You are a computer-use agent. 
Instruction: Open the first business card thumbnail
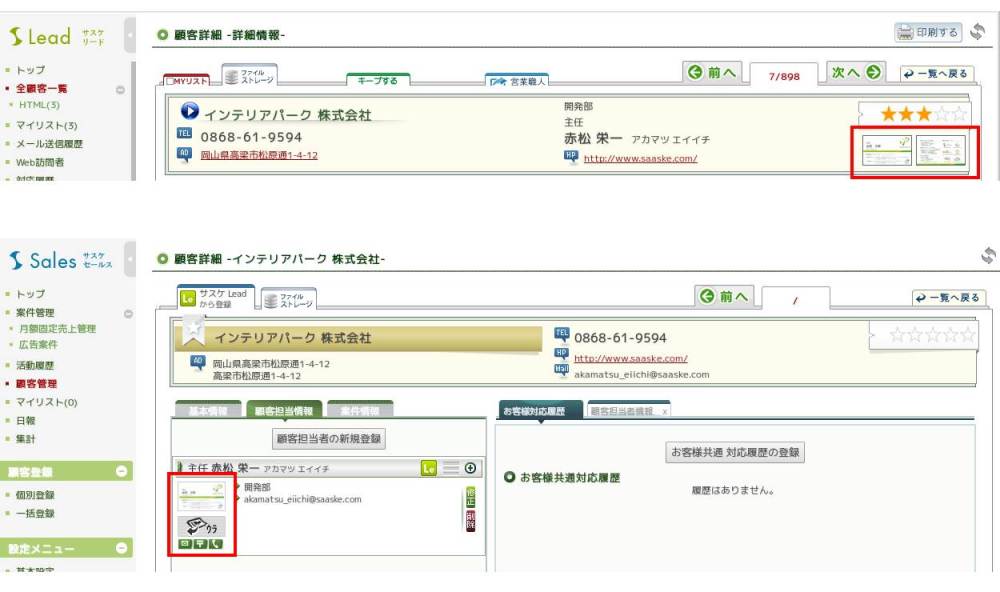[x=887, y=152]
